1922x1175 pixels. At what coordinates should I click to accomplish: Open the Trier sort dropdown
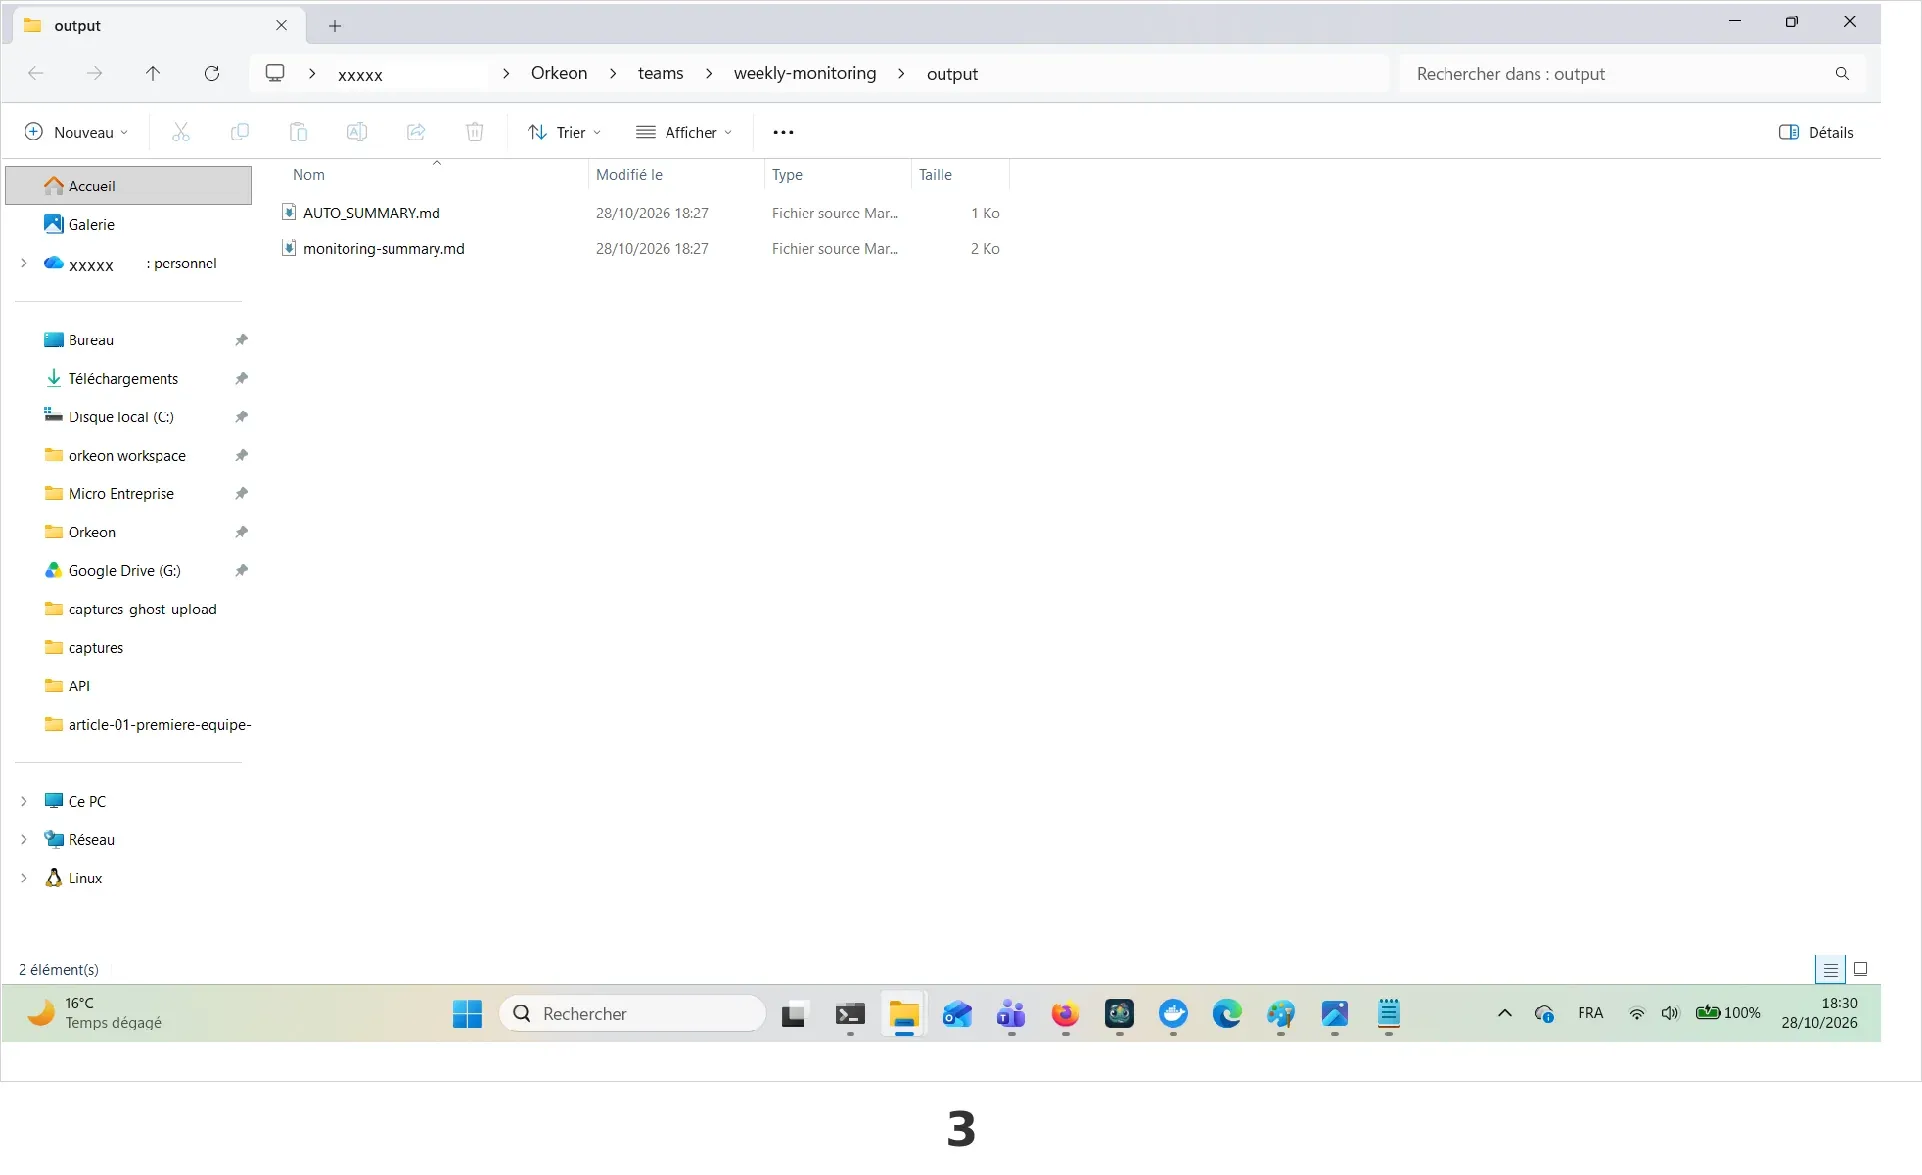point(565,132)
